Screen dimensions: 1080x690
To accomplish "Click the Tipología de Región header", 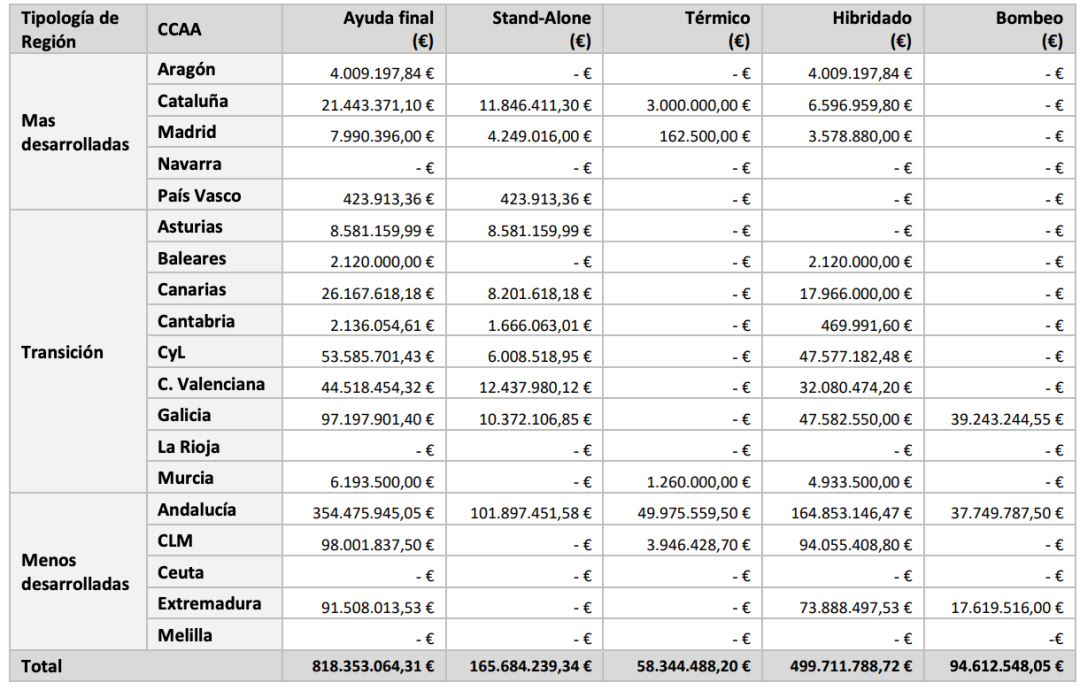I will pyautogui.click(x=70, y=29).
